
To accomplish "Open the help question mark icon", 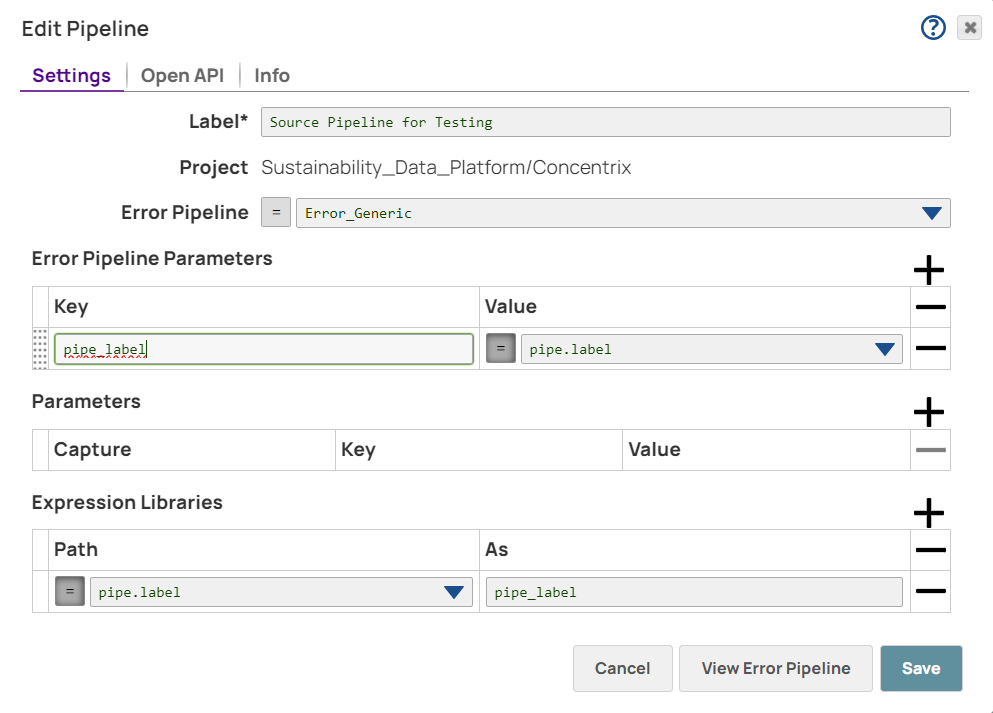I will tap(932, 27).
